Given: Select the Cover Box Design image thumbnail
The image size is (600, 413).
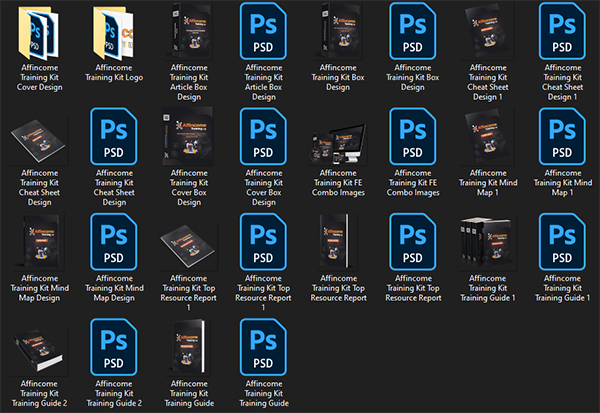Looking at the screenshot, I should point(188,137).
